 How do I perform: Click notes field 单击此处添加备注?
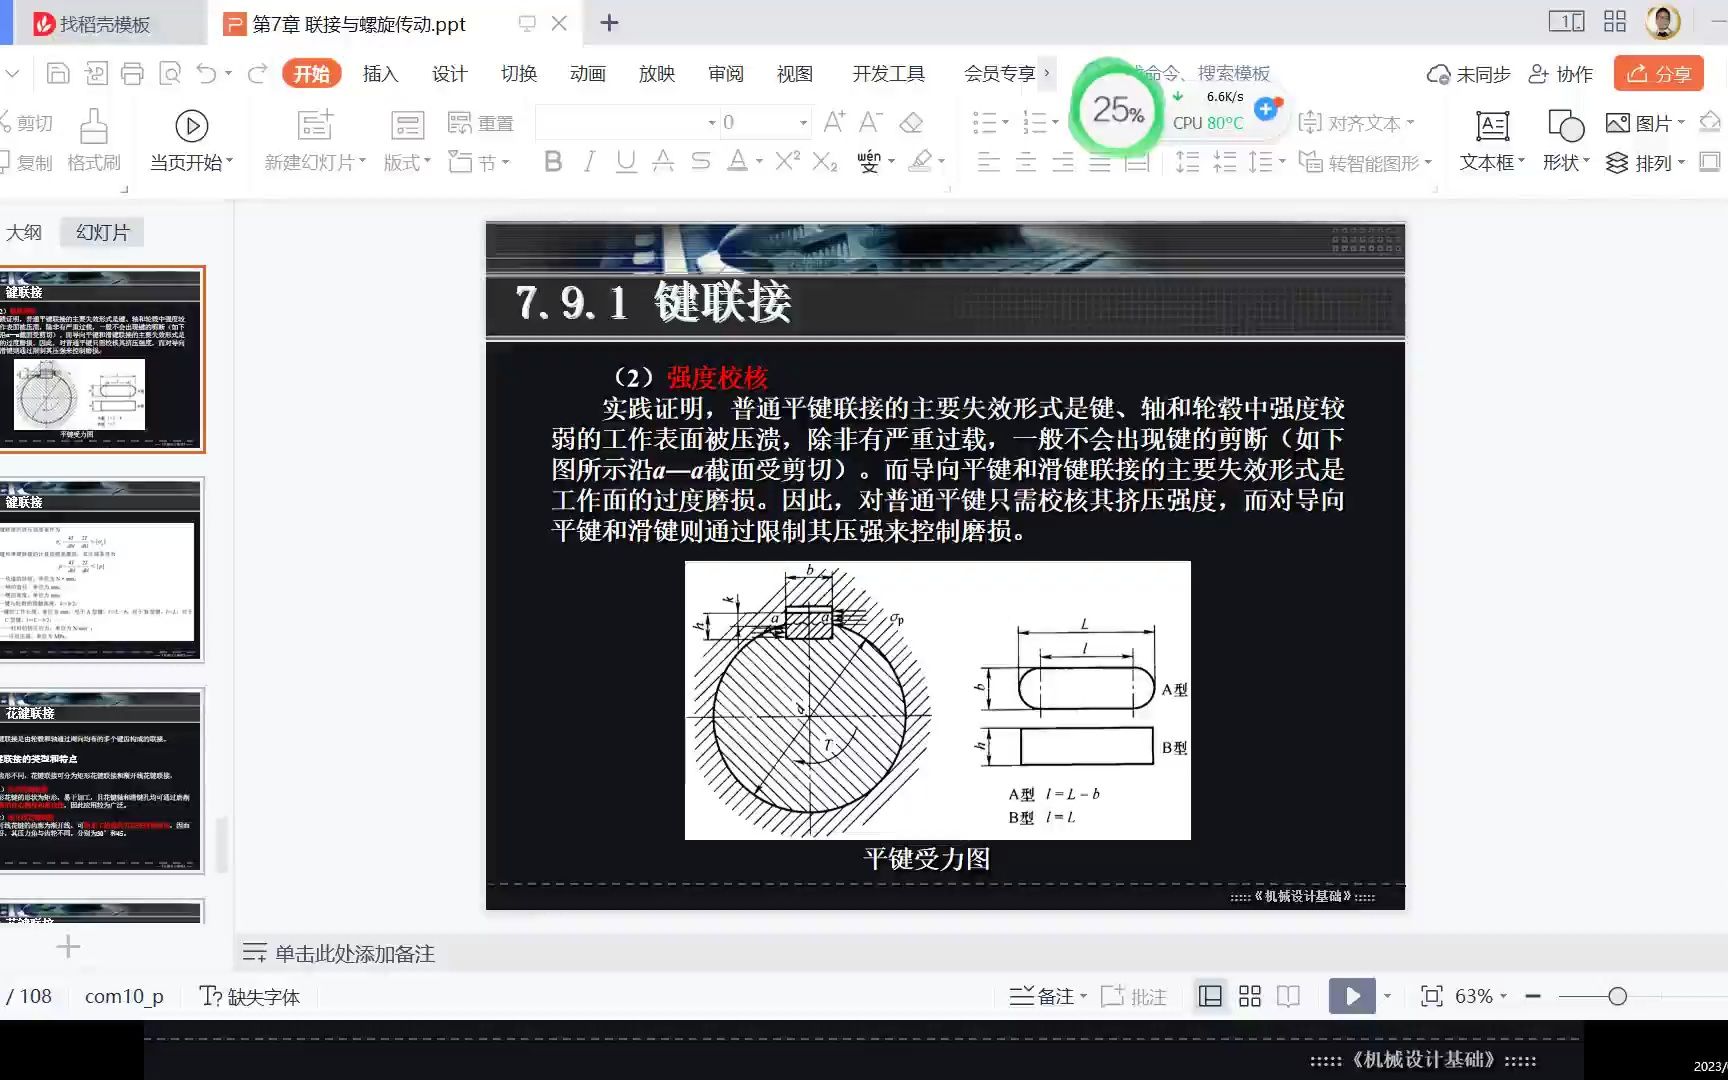355,954
